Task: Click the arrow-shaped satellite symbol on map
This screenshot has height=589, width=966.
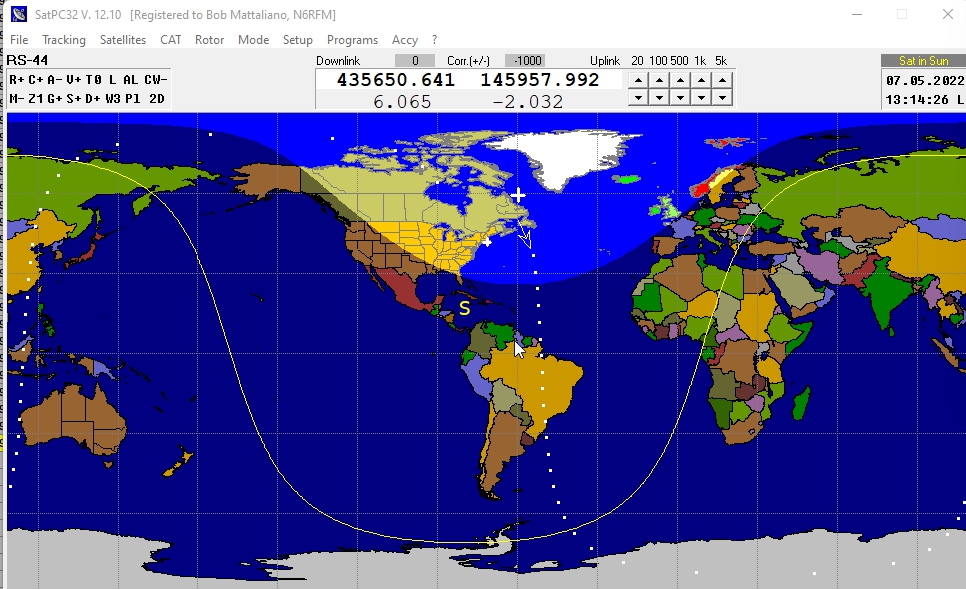Action: [x=525, y=234]
